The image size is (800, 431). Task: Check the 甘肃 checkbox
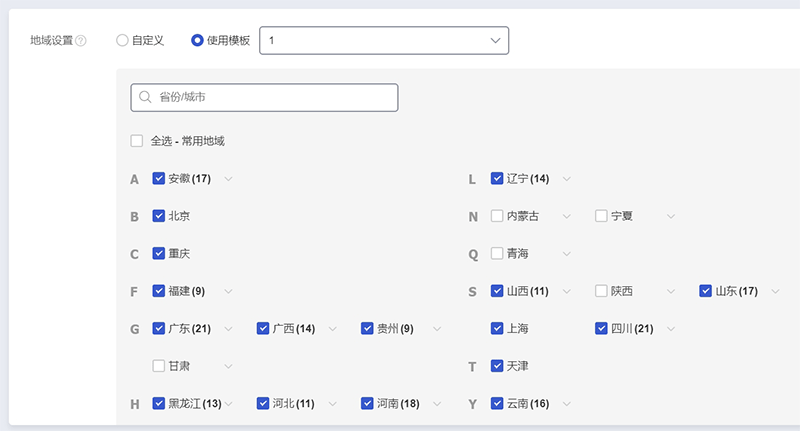point(159,366)
